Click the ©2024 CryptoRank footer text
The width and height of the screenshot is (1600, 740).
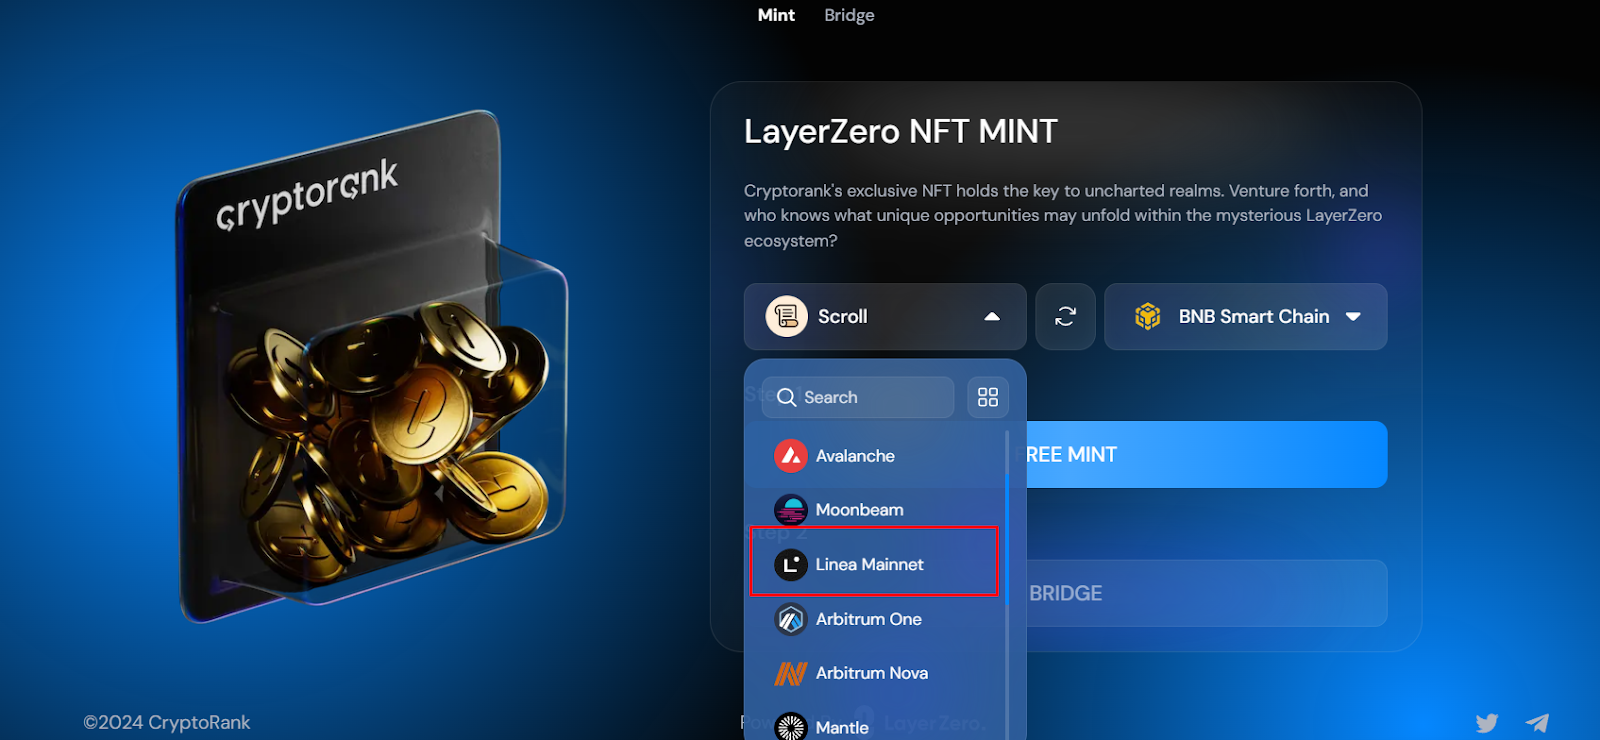pos(167,722)
